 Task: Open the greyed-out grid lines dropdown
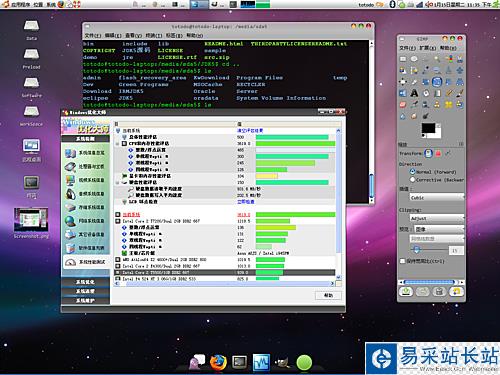437,239
